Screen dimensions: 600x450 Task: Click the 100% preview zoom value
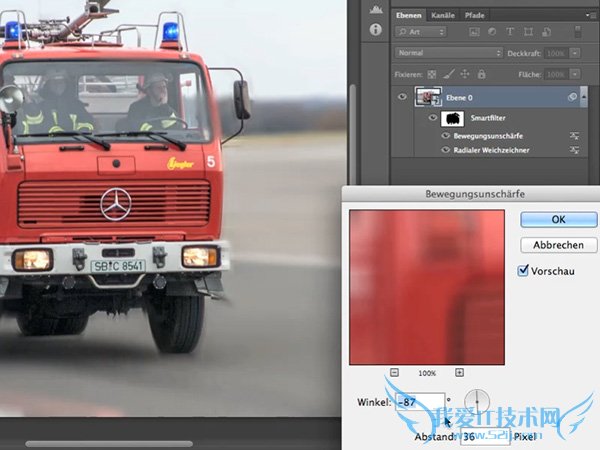pos(427,373)
